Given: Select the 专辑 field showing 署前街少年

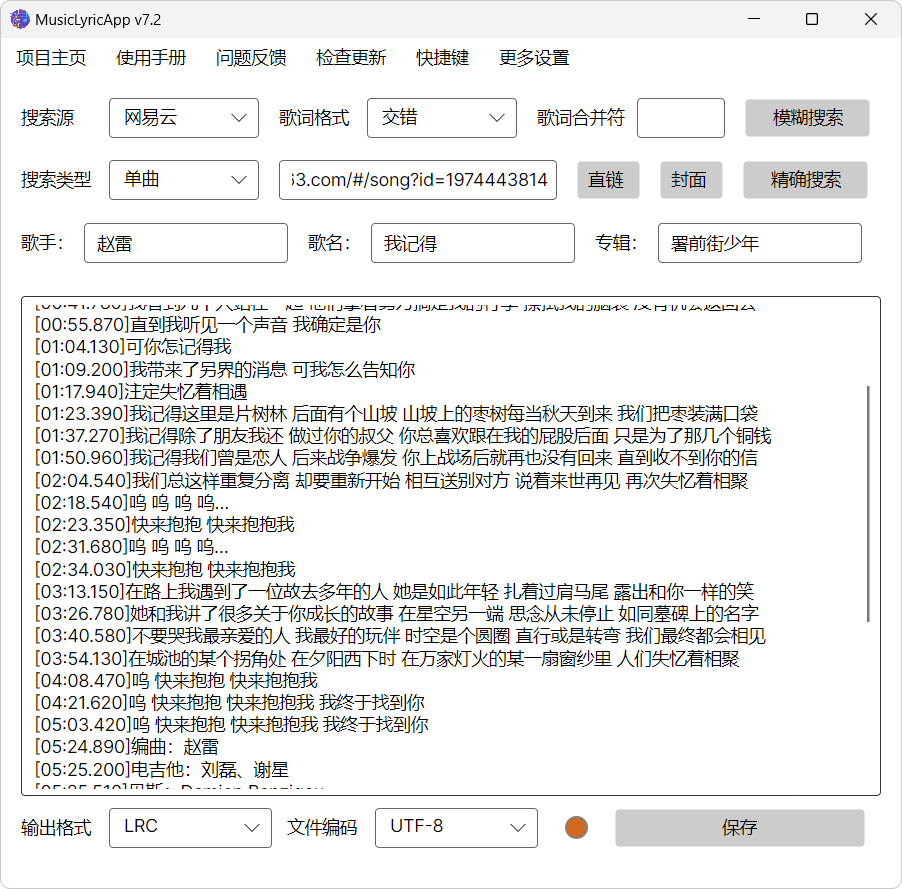Looking at the screenshot, I should (x=759, y=243).
